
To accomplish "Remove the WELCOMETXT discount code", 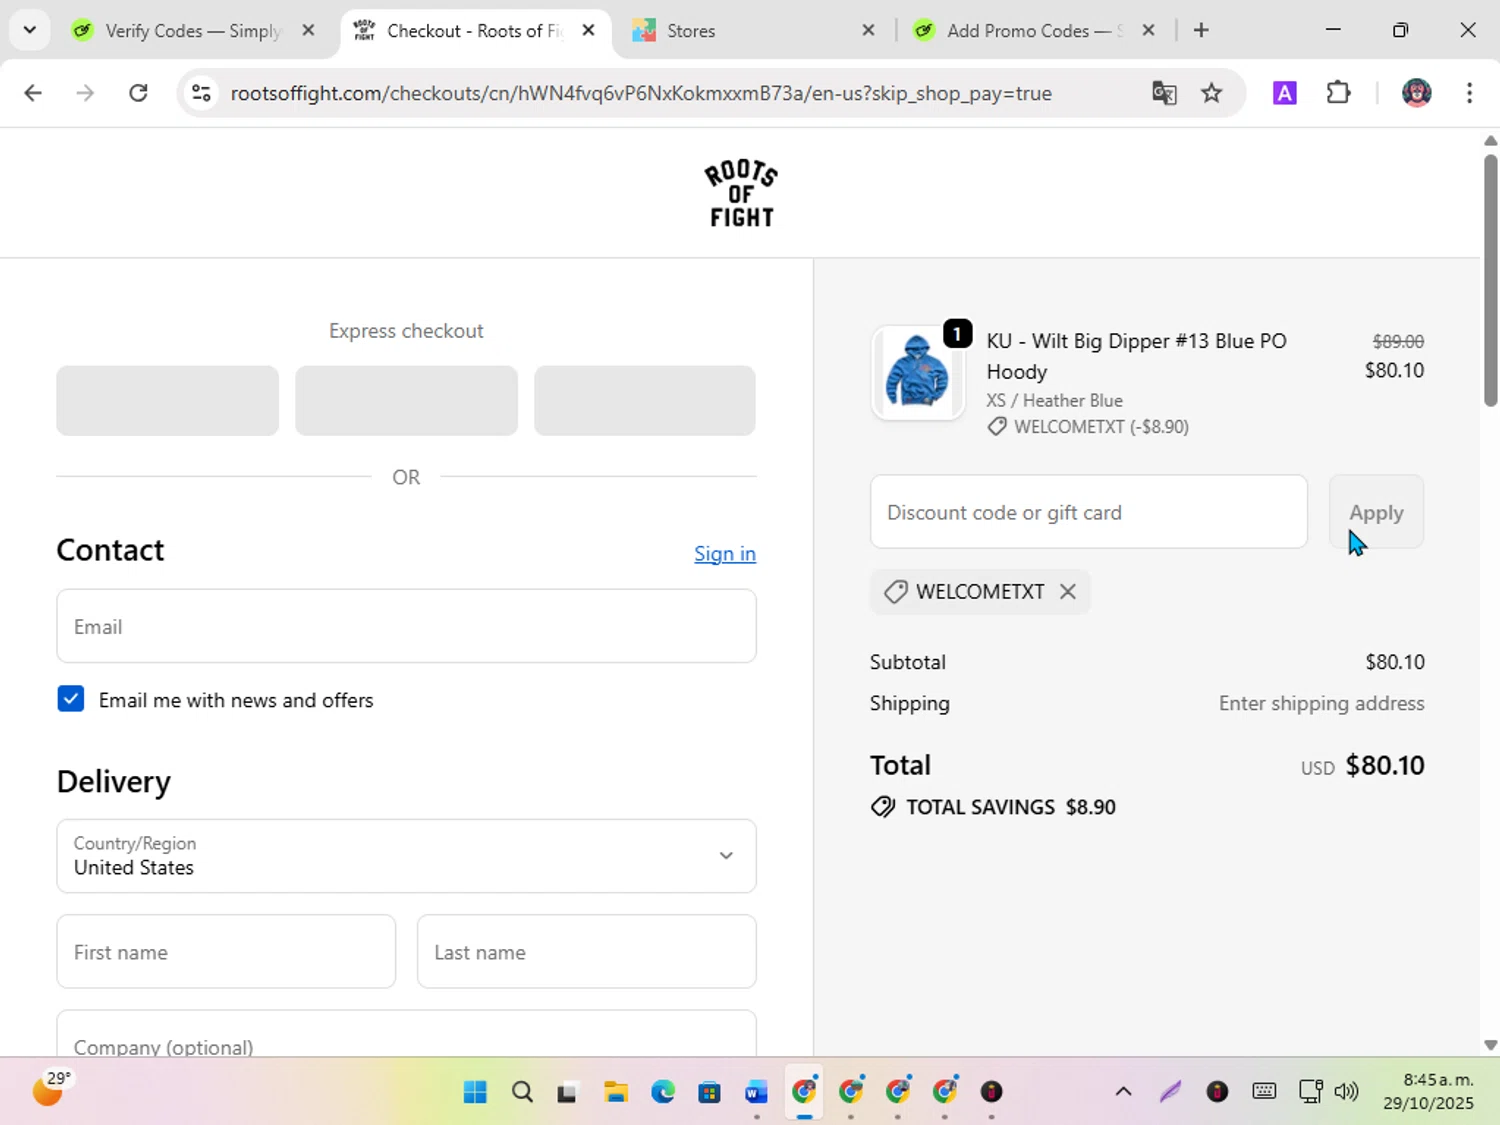I will [x=1068, y=591].
